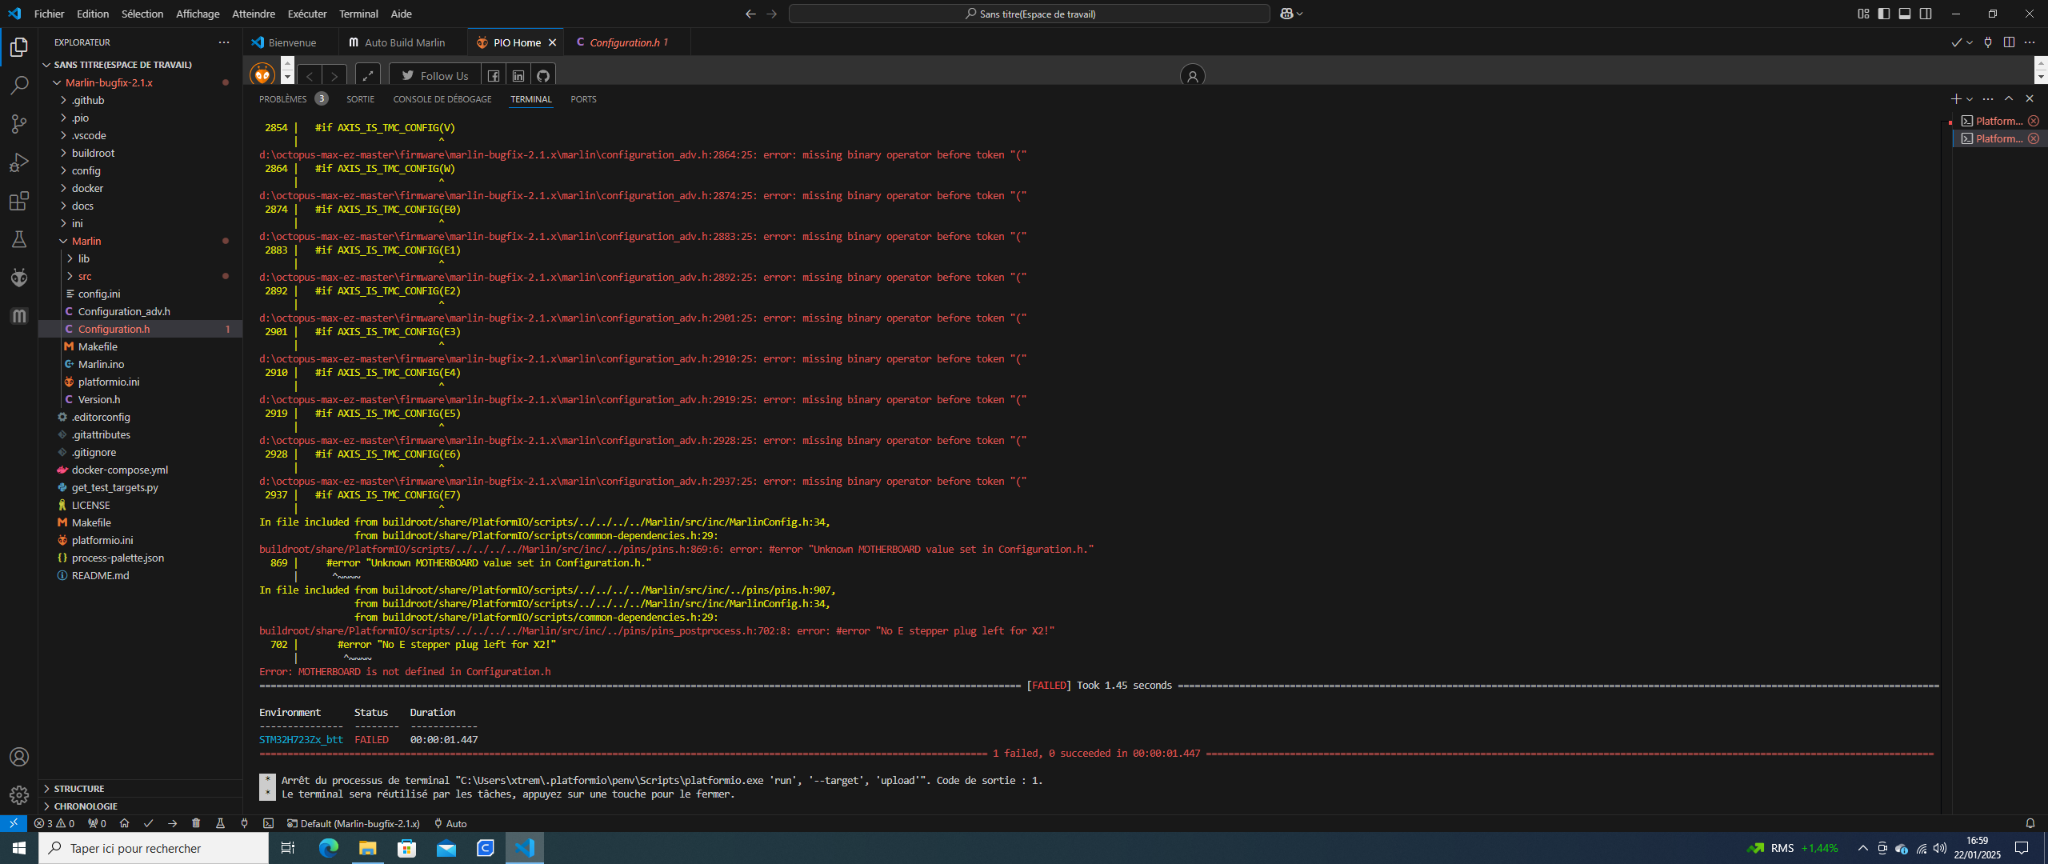Click Default (Marlin-bugfix-2.1.x) environment switcher
Viewport: 2048px width, 864px height.
(353, 824)
